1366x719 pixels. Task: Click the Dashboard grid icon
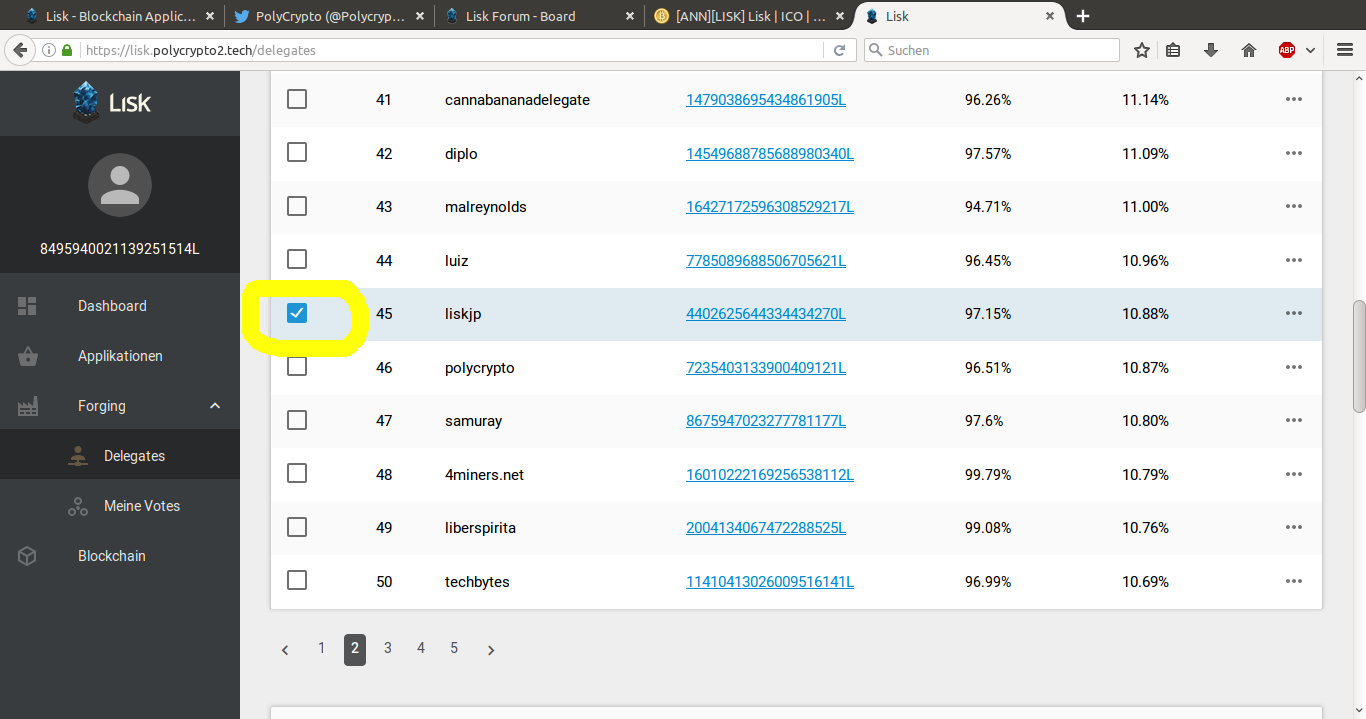click(27, 306)
